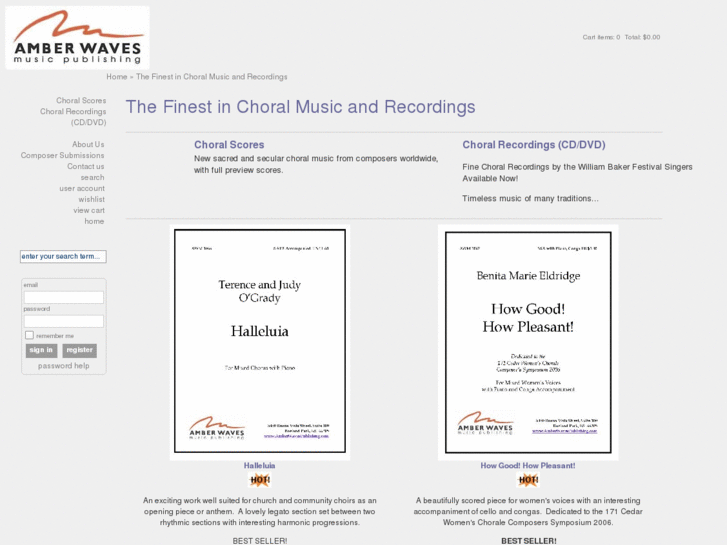Open Composer Submissions page
The height and width of the screenshot is (545, 727).
(63, 155)
